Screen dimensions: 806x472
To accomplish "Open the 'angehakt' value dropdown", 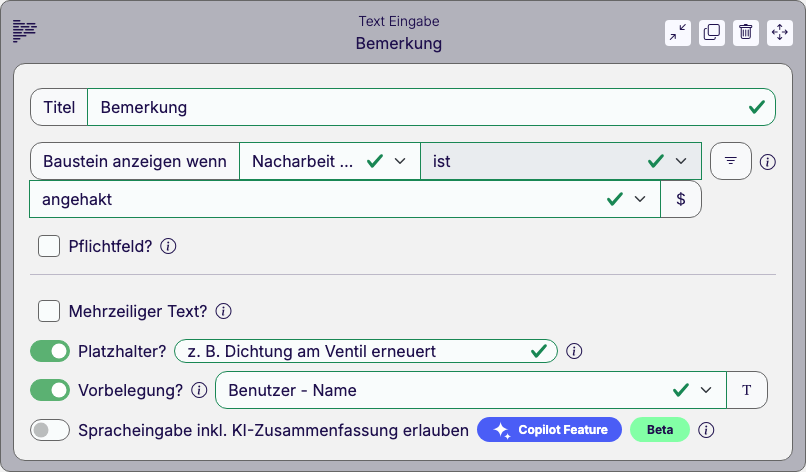I will (x=345, y=199).
